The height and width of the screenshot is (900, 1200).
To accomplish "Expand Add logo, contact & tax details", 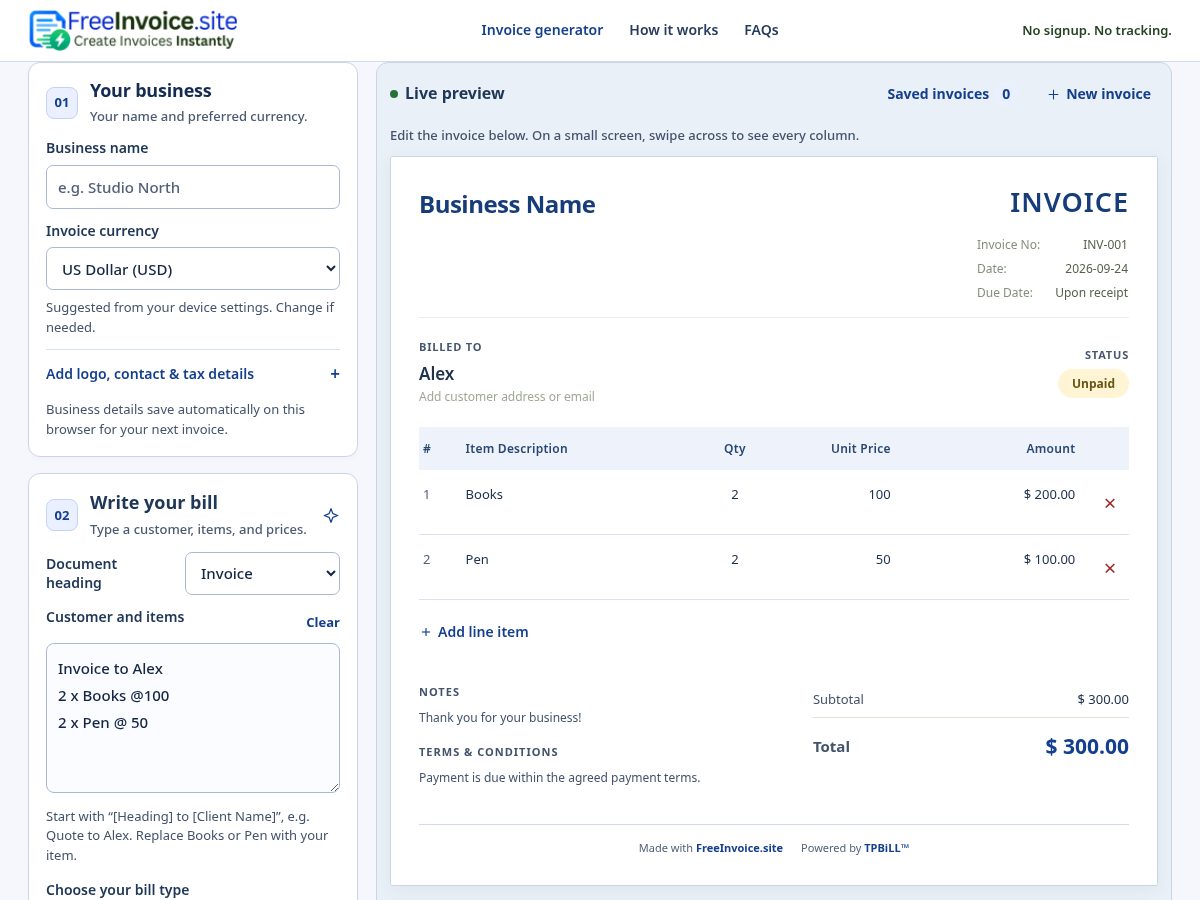I will [x=193, y=374].
